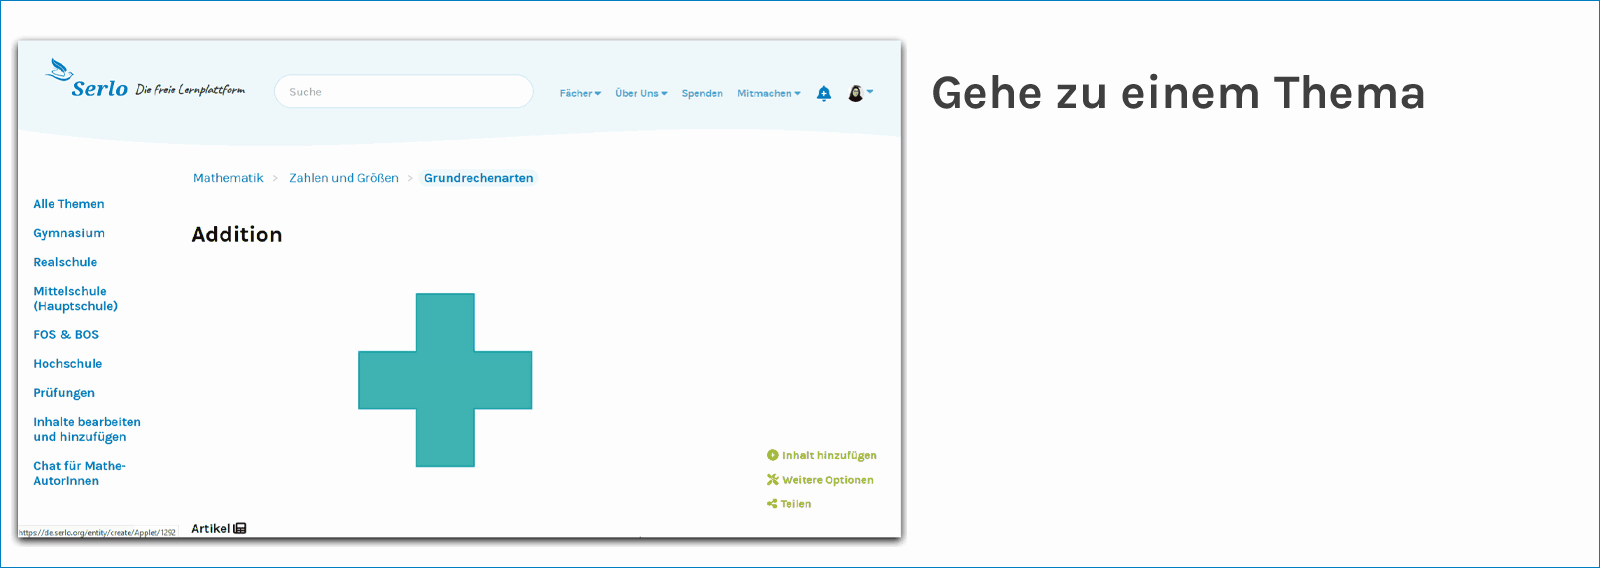1600x568 pixels.
Task: Open the Spenden page
Action: tap(702, 93)
